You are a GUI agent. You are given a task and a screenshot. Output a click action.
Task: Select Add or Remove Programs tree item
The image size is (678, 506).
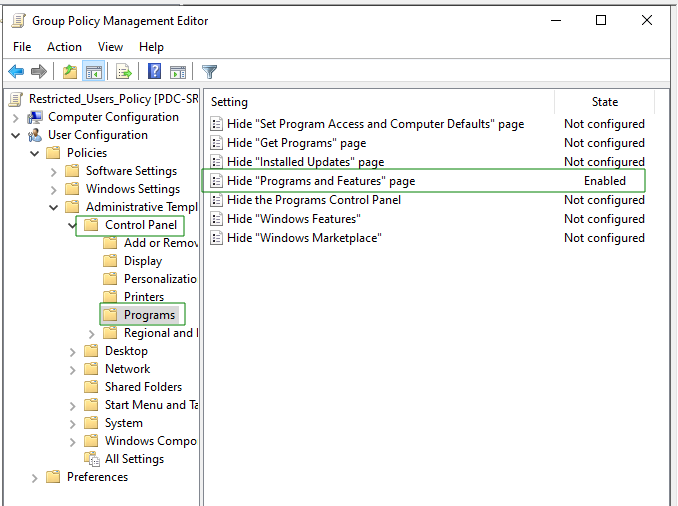coord(161,243)
